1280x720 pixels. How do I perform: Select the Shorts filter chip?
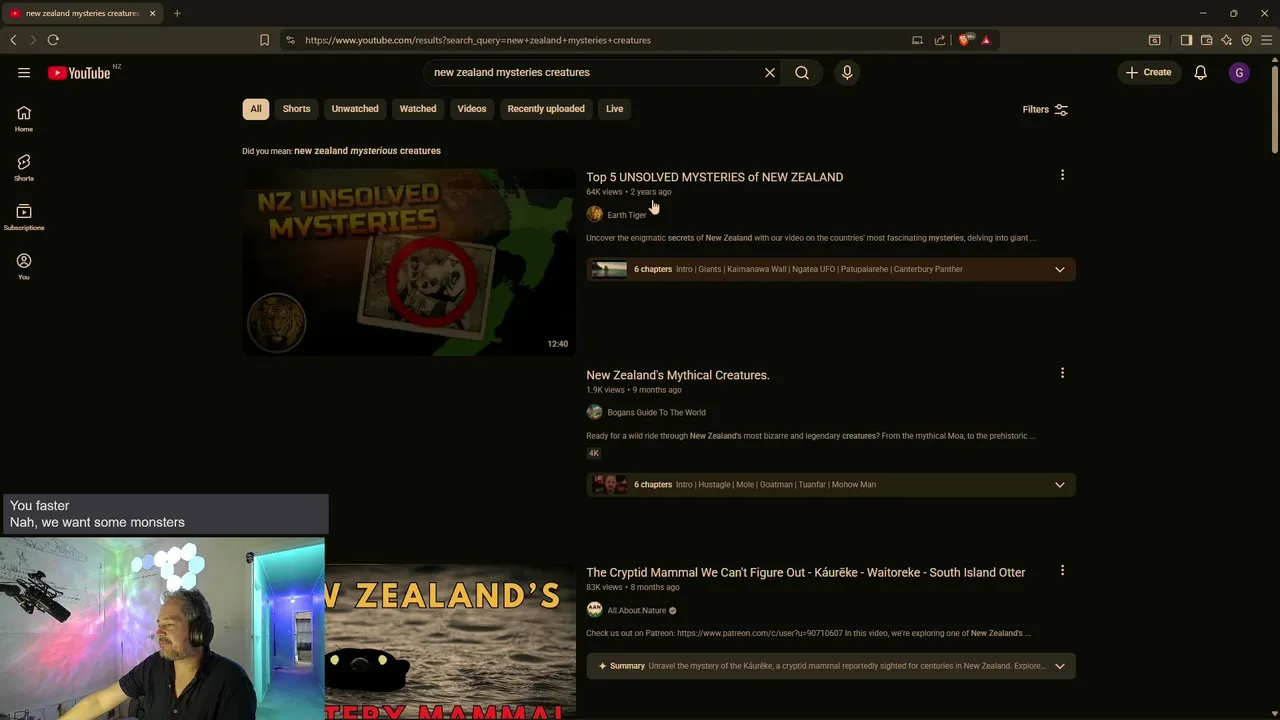click(296, 109)
